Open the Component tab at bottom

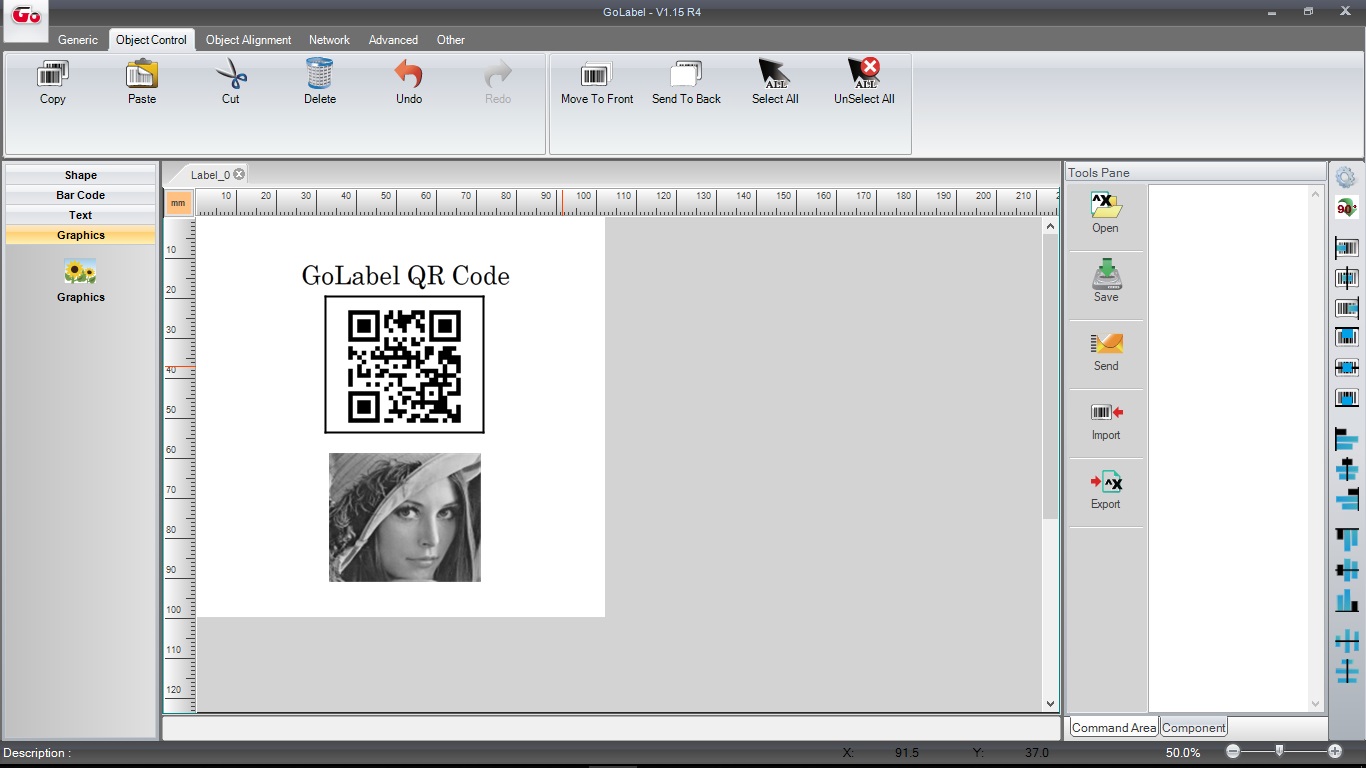pos(1193,728)
